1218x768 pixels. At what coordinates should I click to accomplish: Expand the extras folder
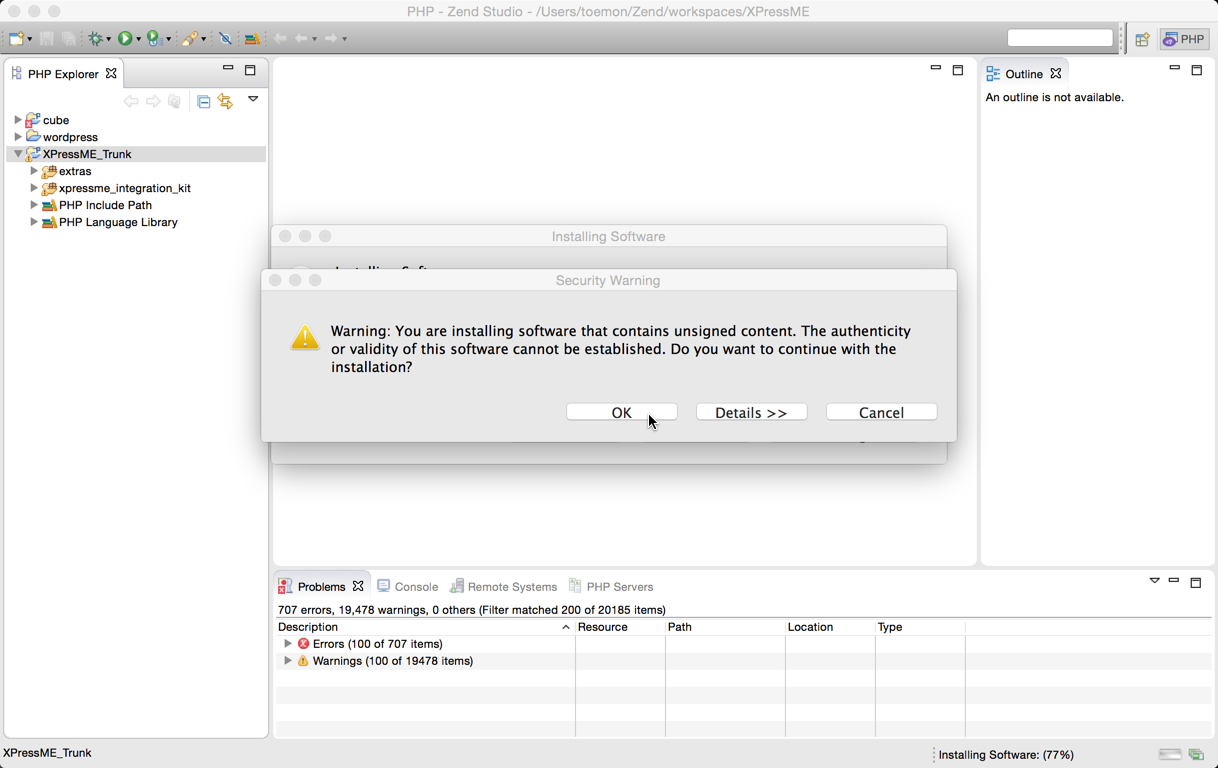tap(33, 171)
